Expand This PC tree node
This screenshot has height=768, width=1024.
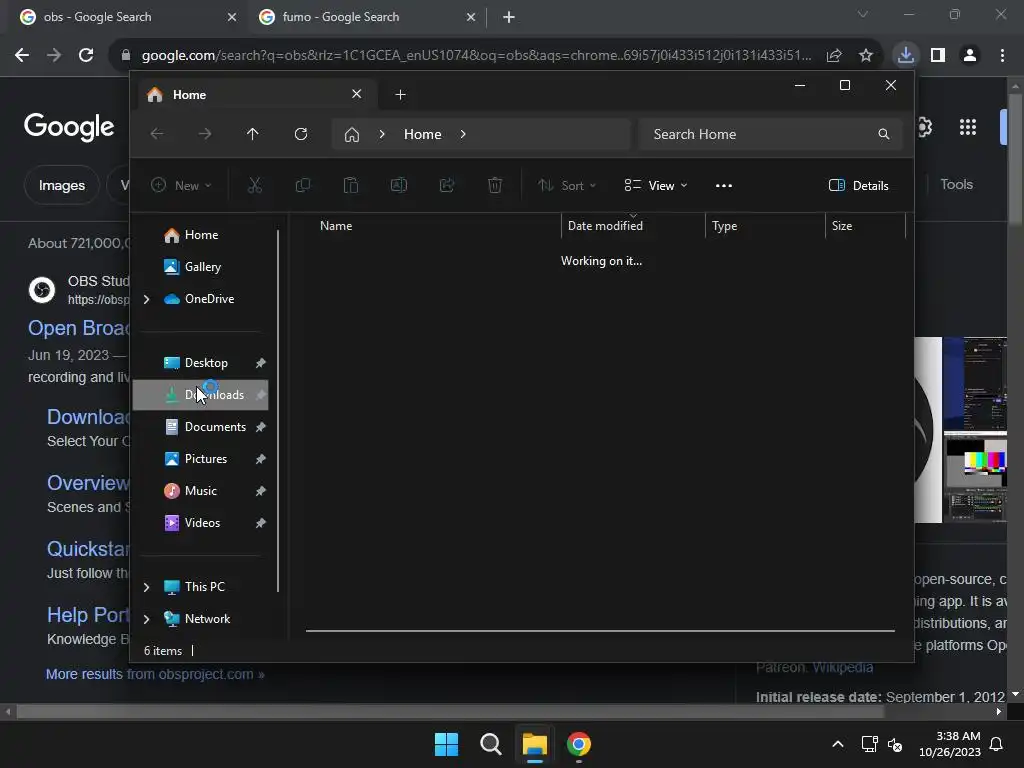click(146, 587)
